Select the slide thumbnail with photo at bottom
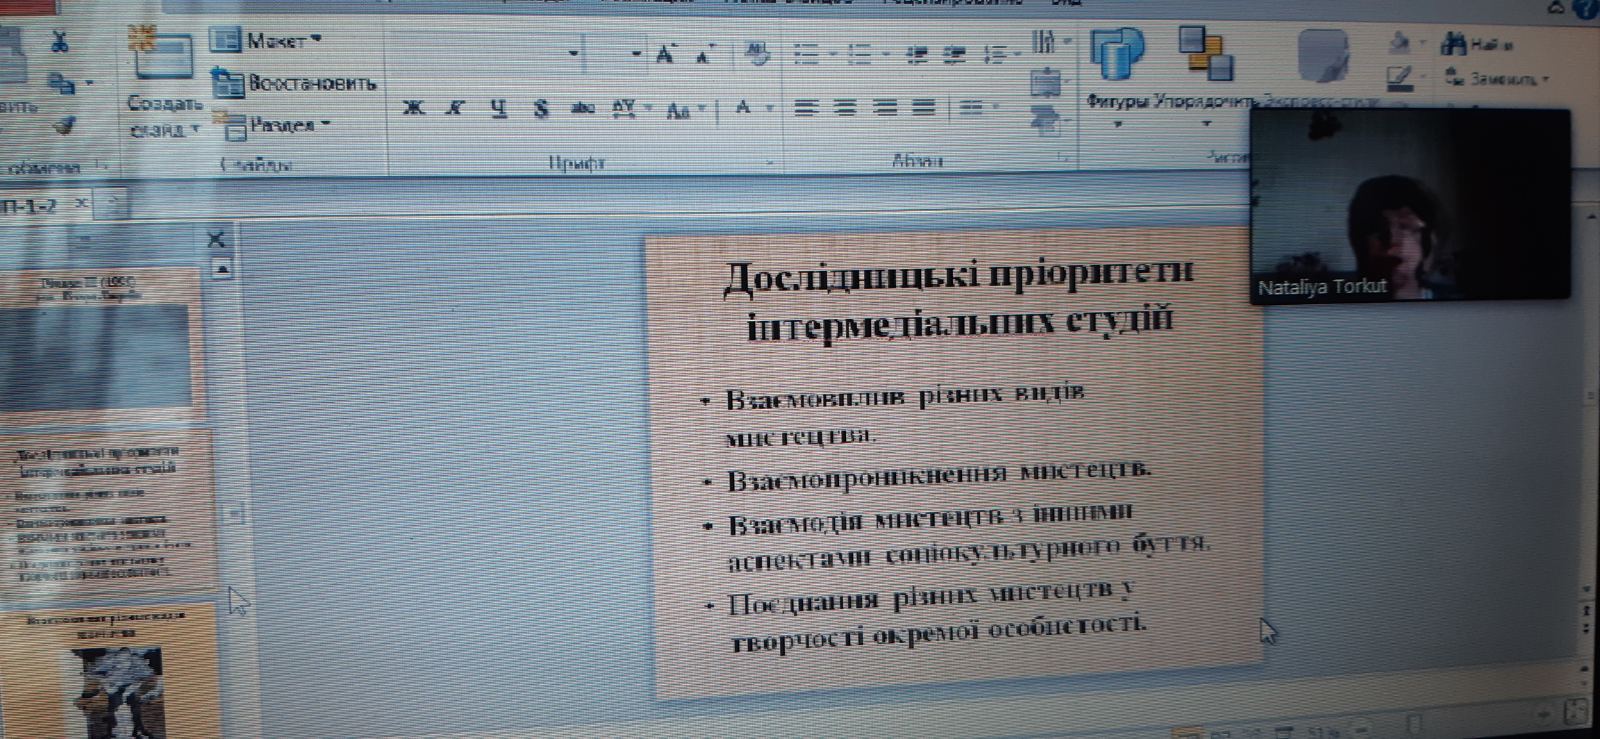Image resolution: width=1600 pixels, height=739 pixels. click(107, 671)
